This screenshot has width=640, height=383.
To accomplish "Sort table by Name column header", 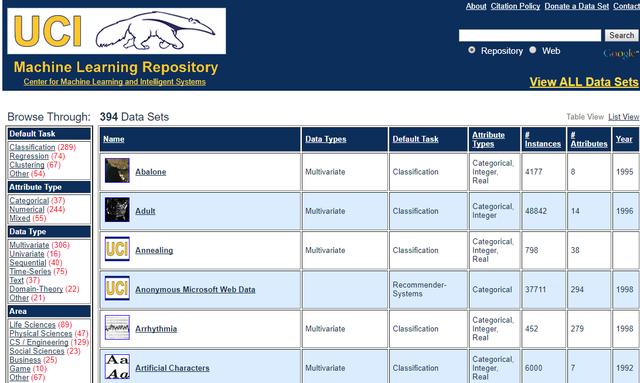I will 113,139.
